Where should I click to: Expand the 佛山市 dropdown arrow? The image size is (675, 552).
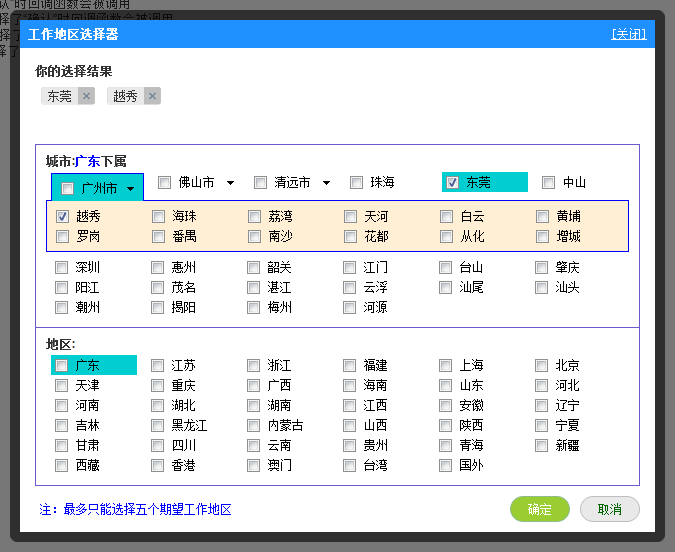pyautogui.click(x=230, y=183)
